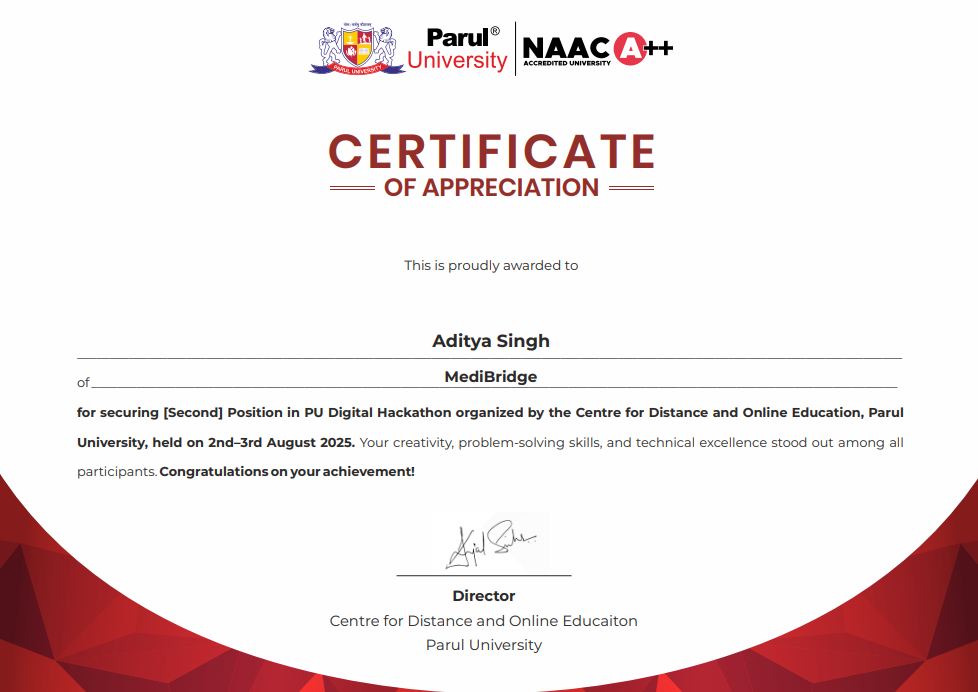Click the CERTIFICATE heading text
978x692 pixels.
(x=491, y=151)
